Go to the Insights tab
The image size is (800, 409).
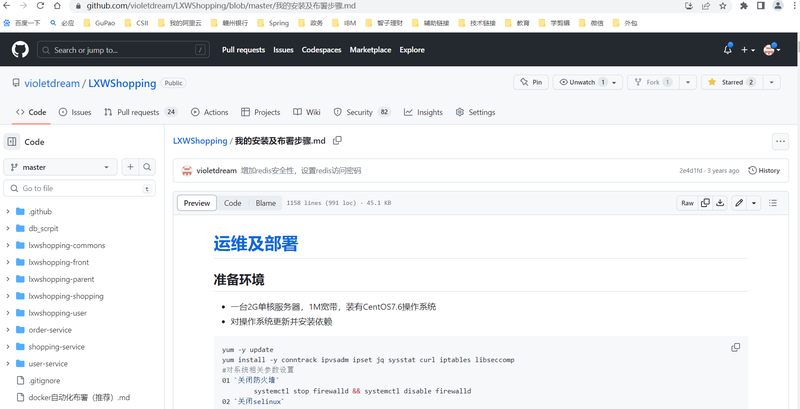423,113
